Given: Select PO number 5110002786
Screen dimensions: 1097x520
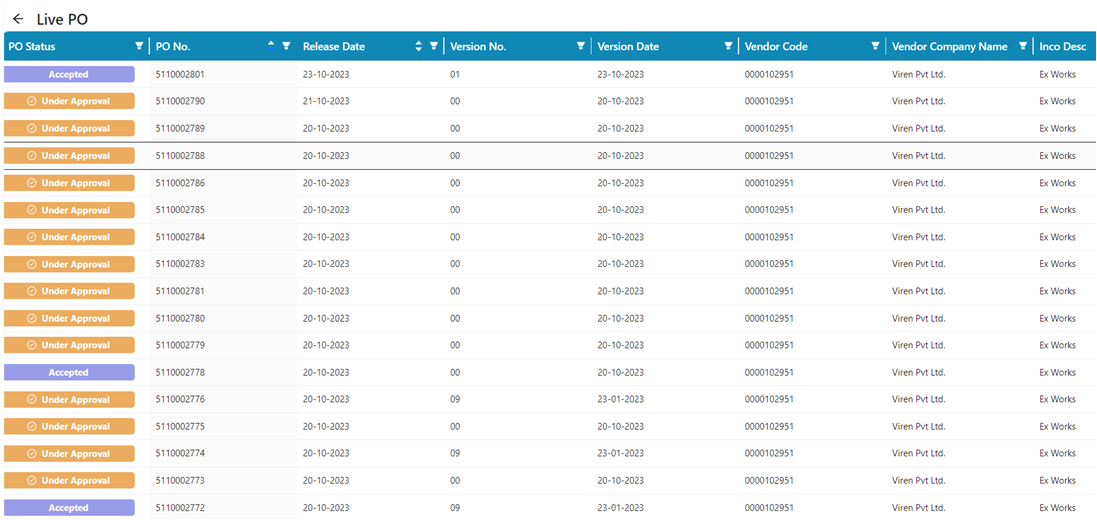Looking at the screenshot, I should point(181,183).
